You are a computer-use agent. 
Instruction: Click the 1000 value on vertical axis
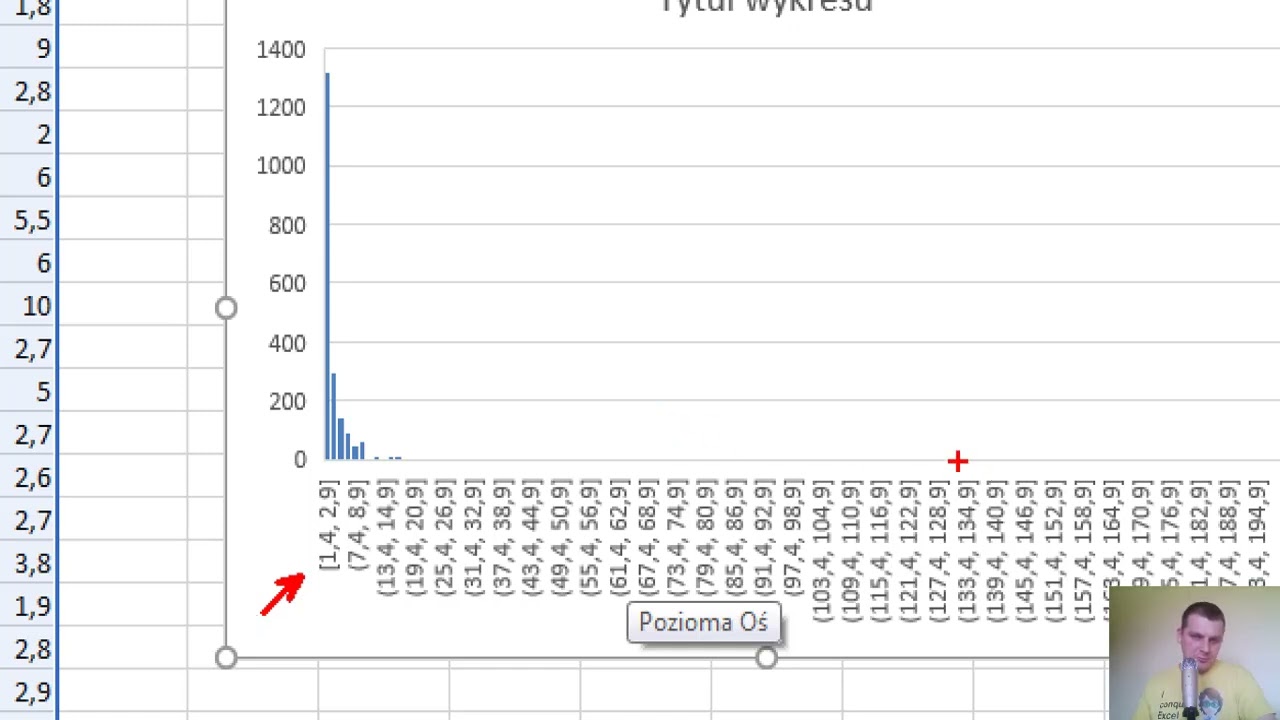point(281,166)
